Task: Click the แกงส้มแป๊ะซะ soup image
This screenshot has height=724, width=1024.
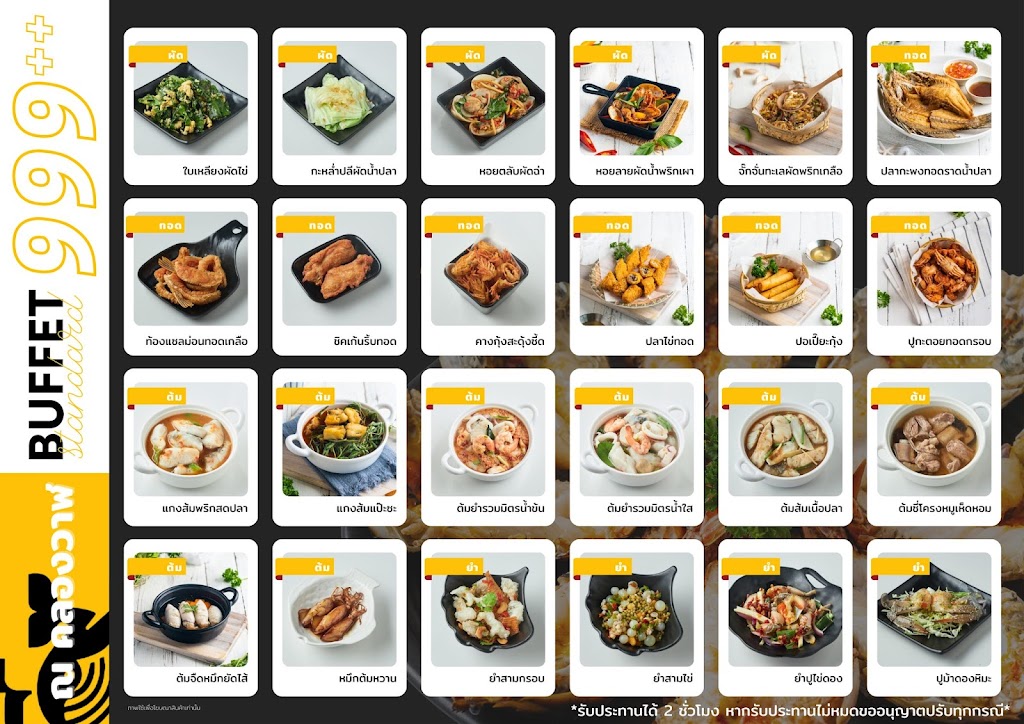Action: point(339,439)
